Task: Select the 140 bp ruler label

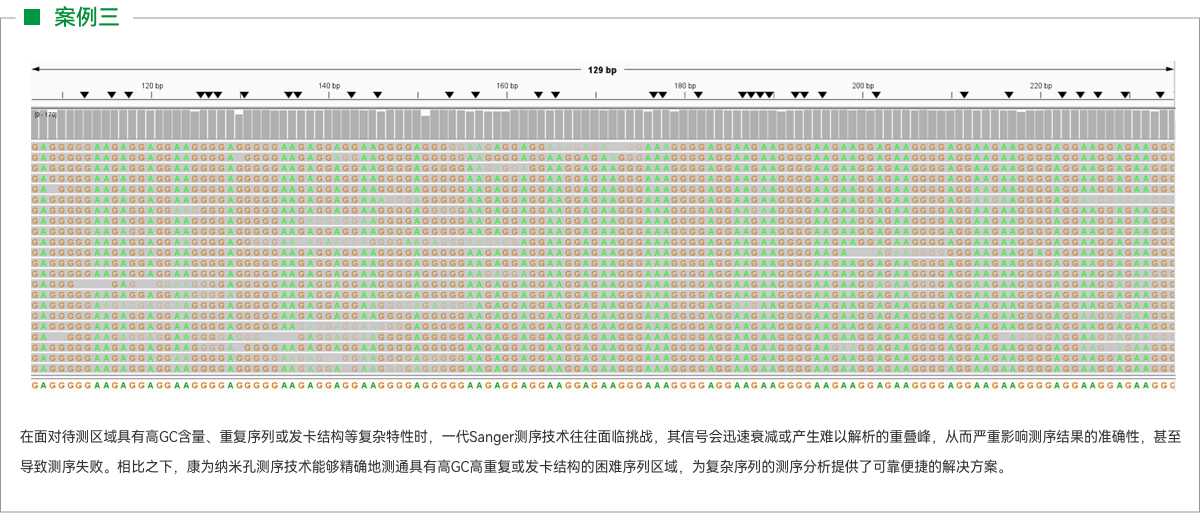Action: [329, 86]
